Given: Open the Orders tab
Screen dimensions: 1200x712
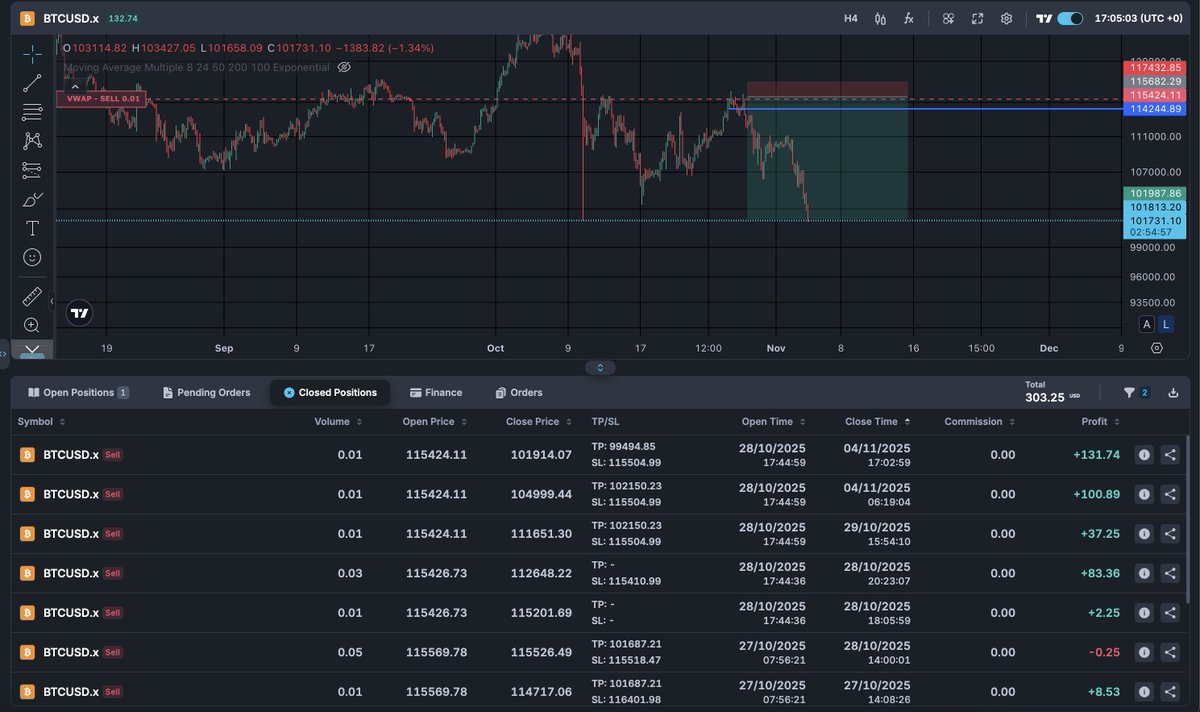Looking at the screenshot, I should pyautogui.click(x=519, y=393).
